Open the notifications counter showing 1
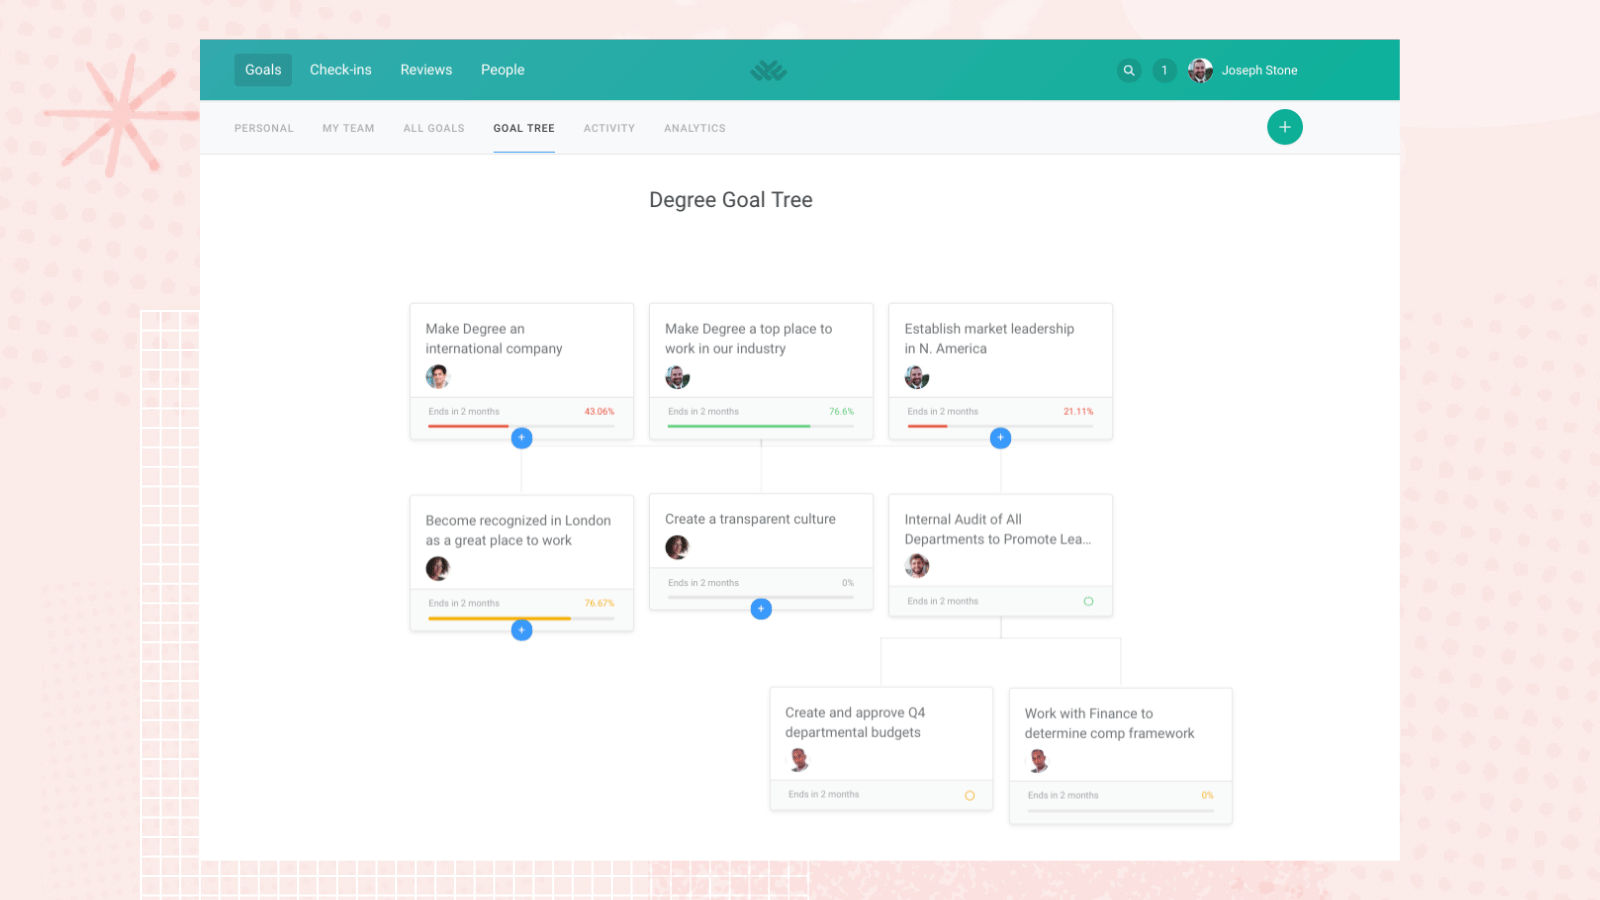 pyautogui.click(x=1164, y=70)
